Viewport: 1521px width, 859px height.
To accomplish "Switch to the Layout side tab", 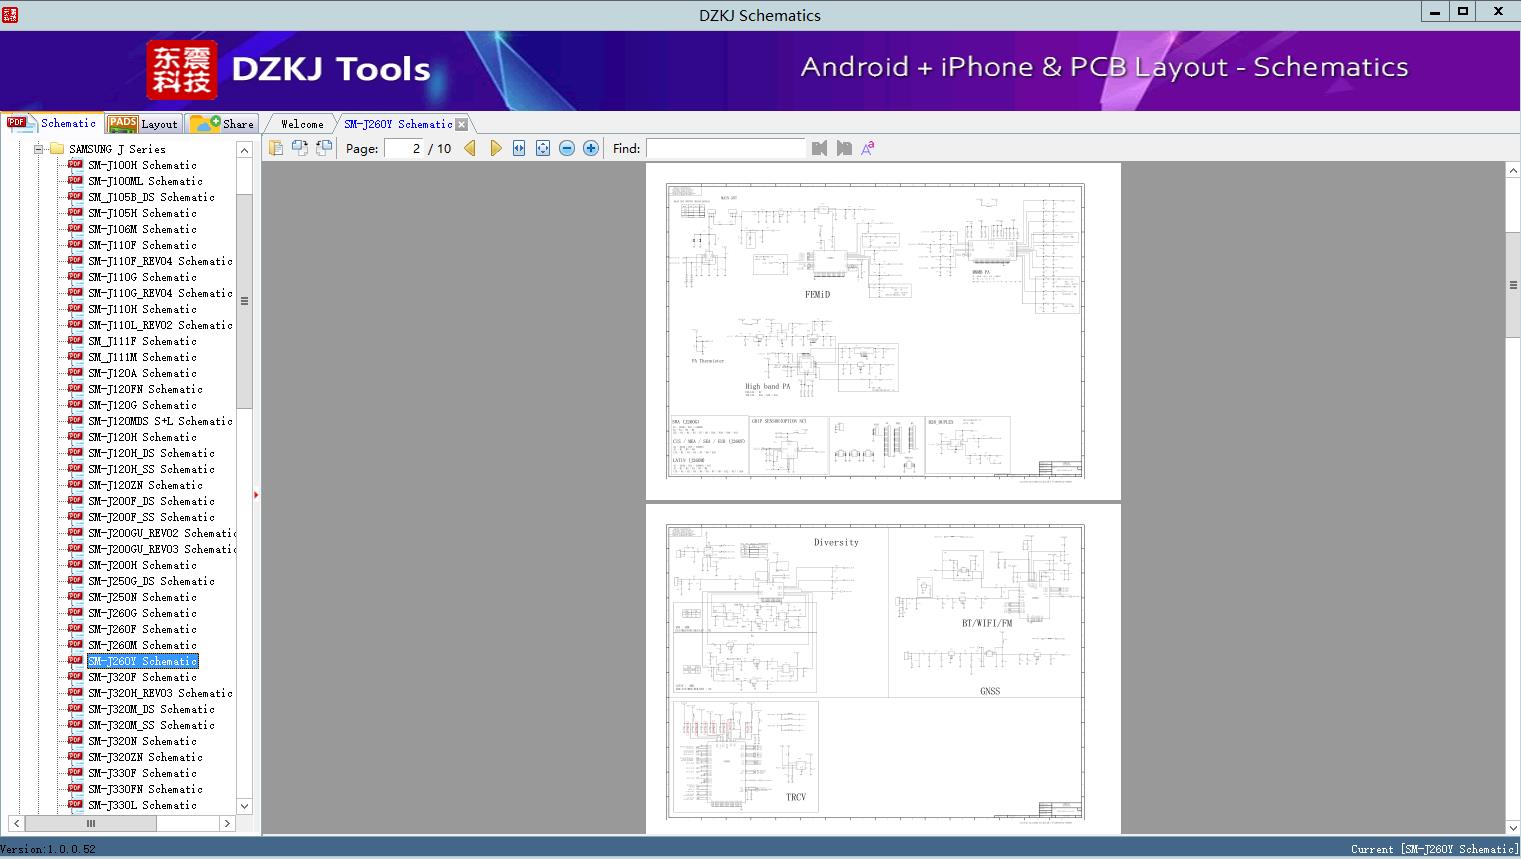I will point(143,124).
